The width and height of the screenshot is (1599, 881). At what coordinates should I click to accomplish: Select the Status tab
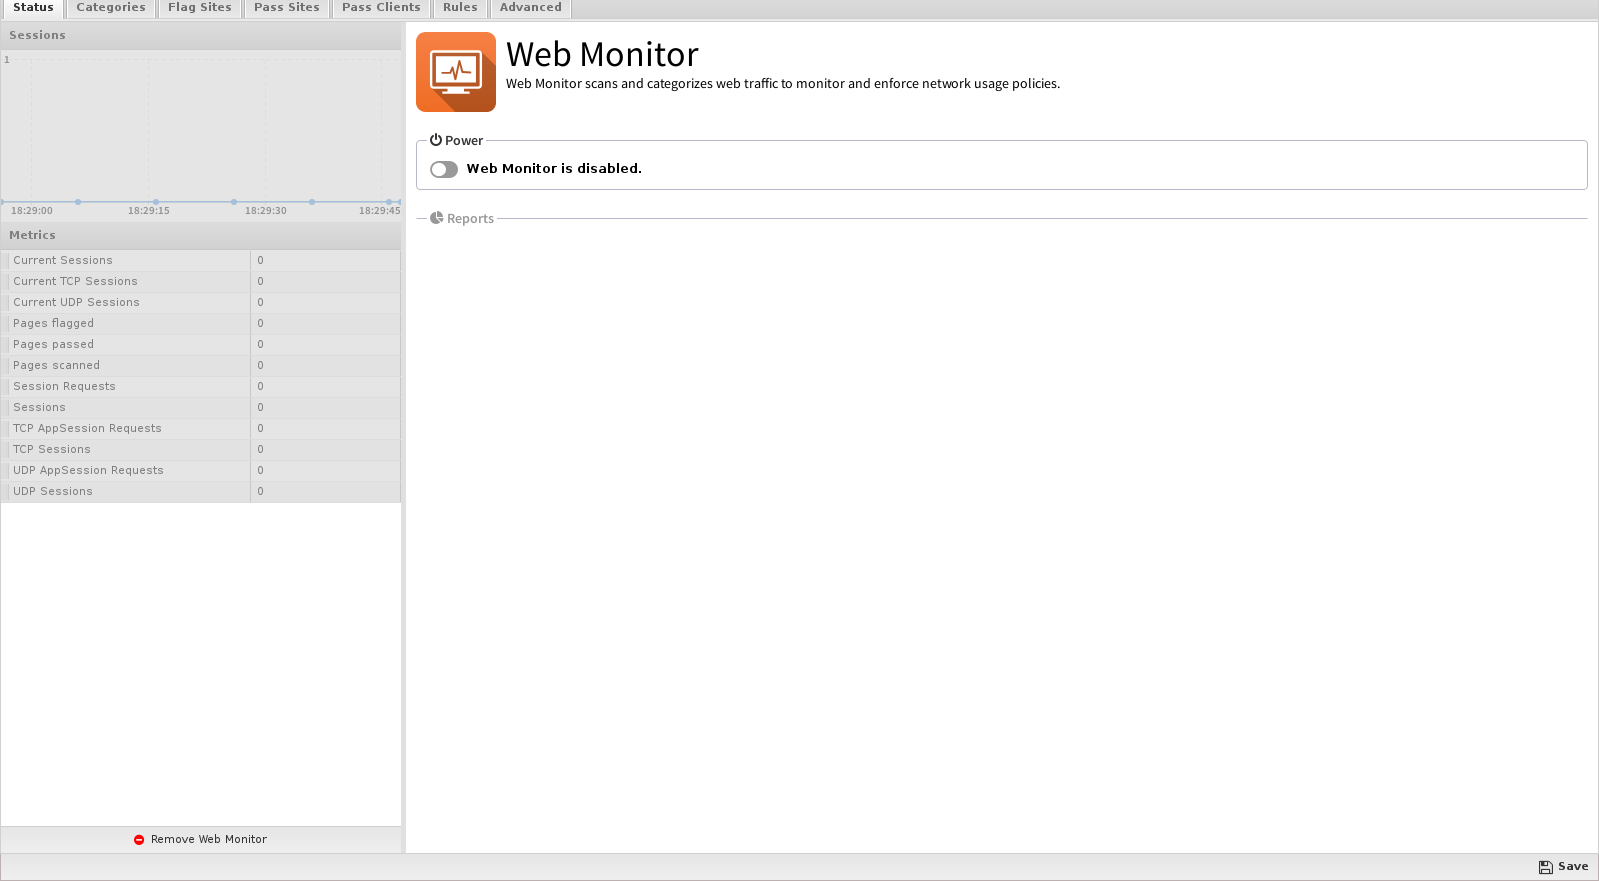(x=33, y=8)
